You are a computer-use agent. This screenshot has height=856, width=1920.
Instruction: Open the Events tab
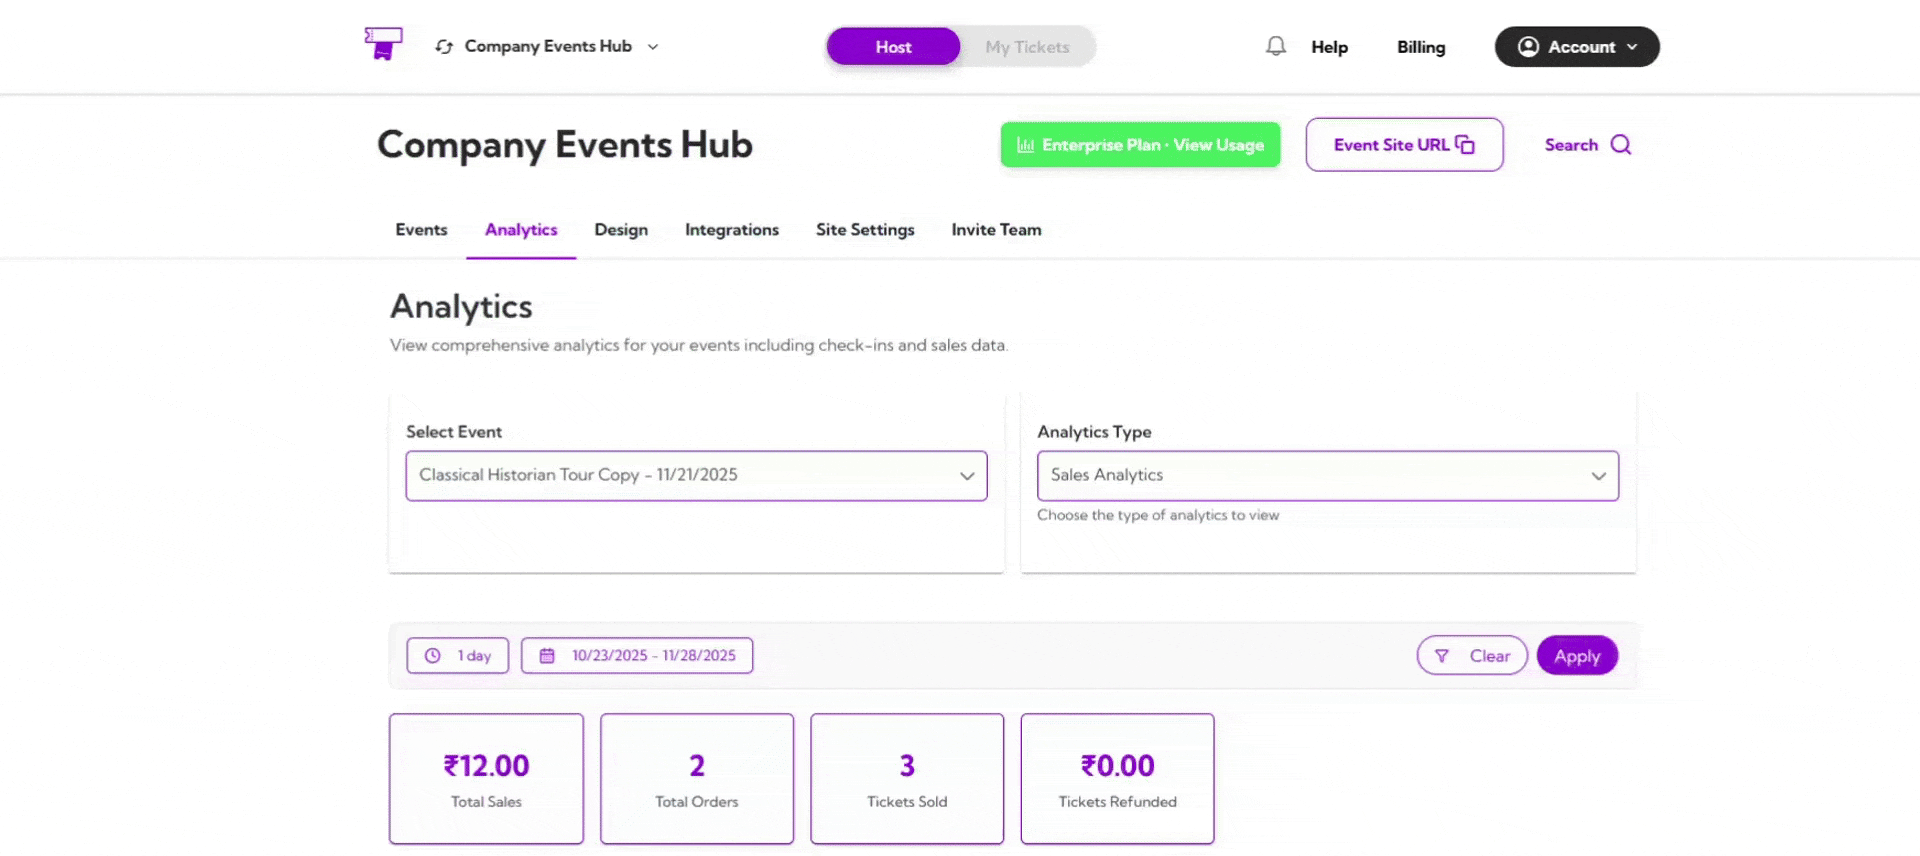tap(421, 230)
